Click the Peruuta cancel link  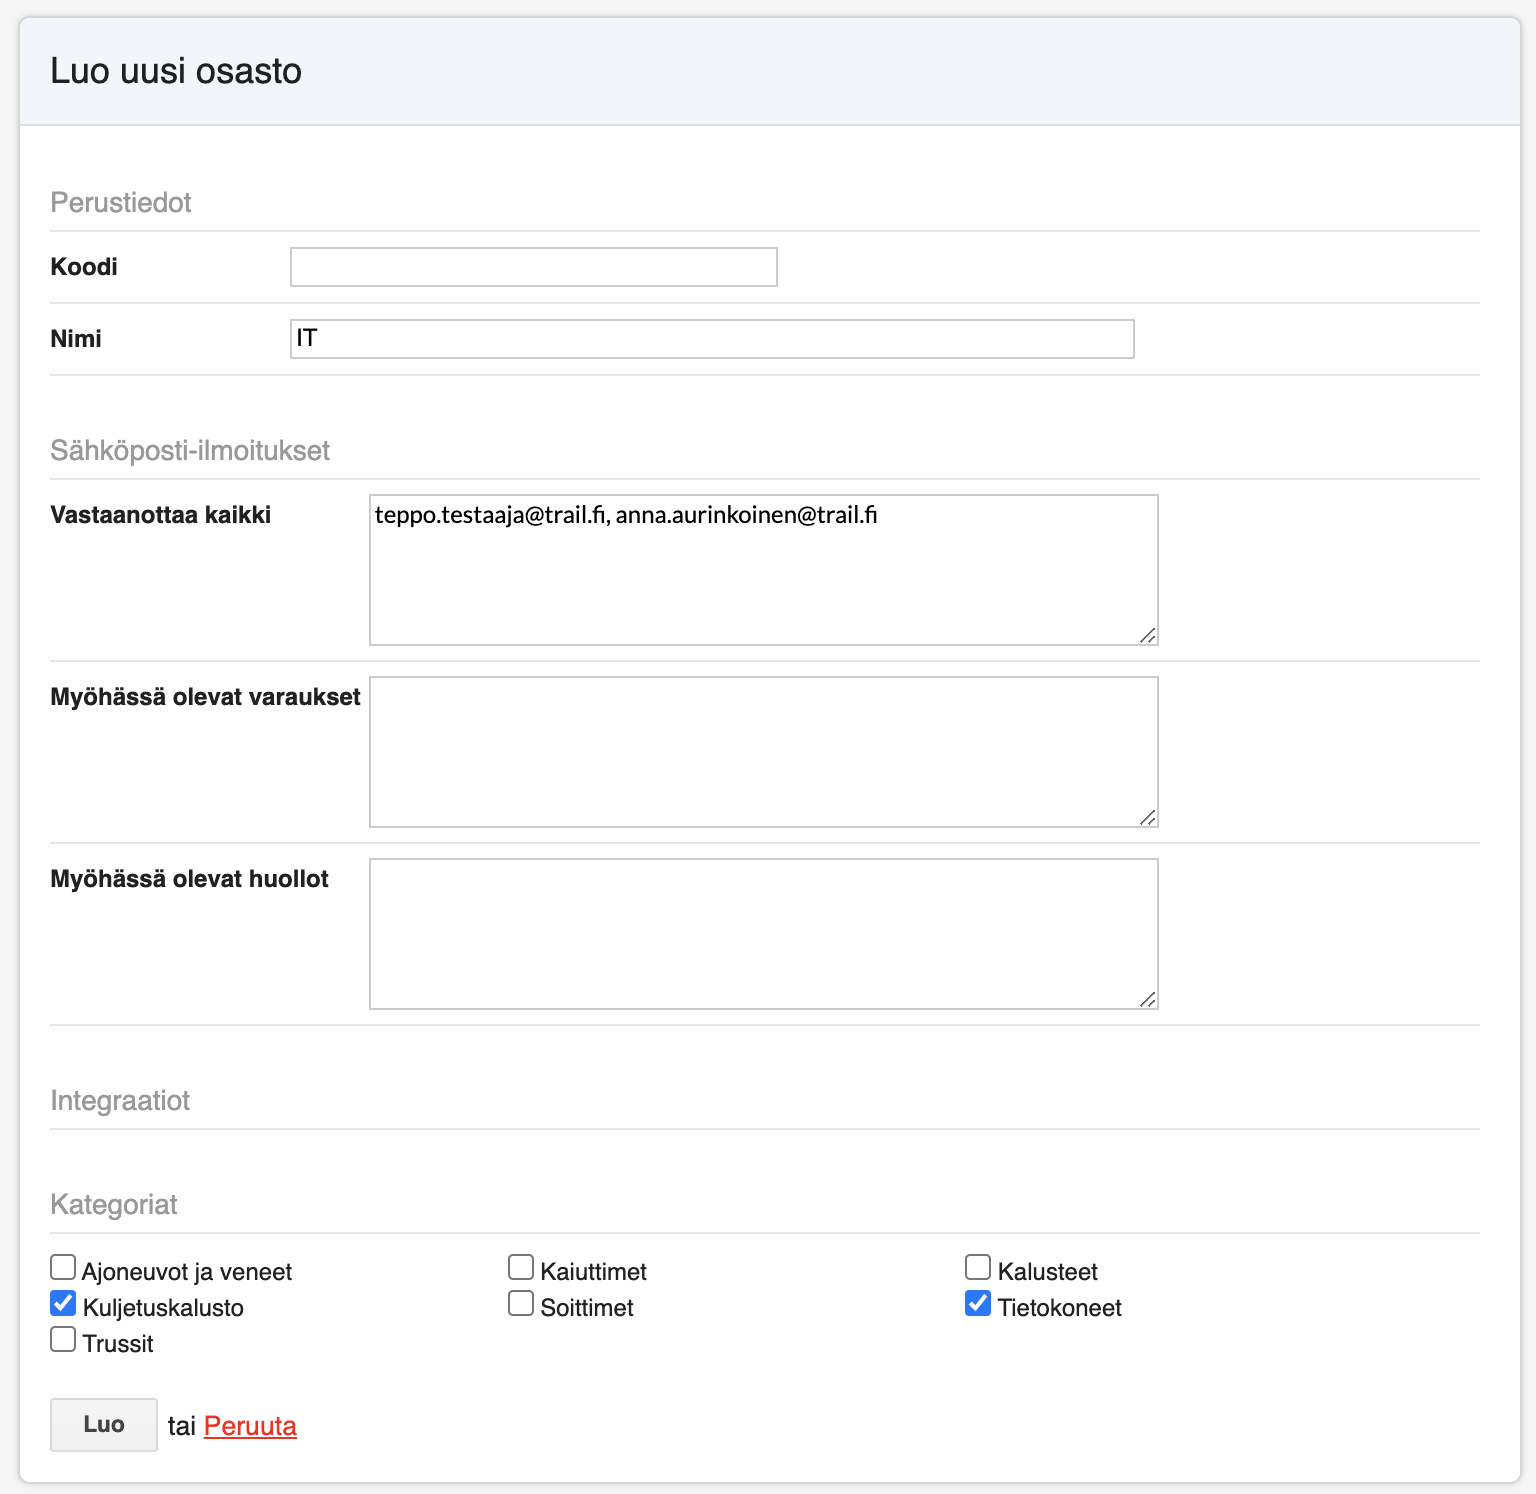pos(250,1426)
